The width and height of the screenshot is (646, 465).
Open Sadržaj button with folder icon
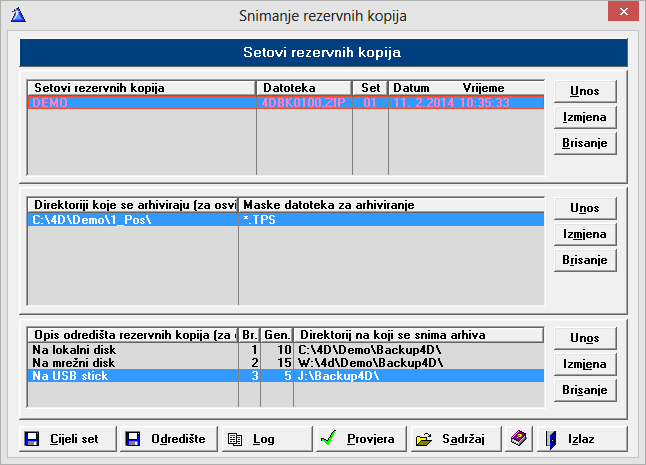pos(456,439)
